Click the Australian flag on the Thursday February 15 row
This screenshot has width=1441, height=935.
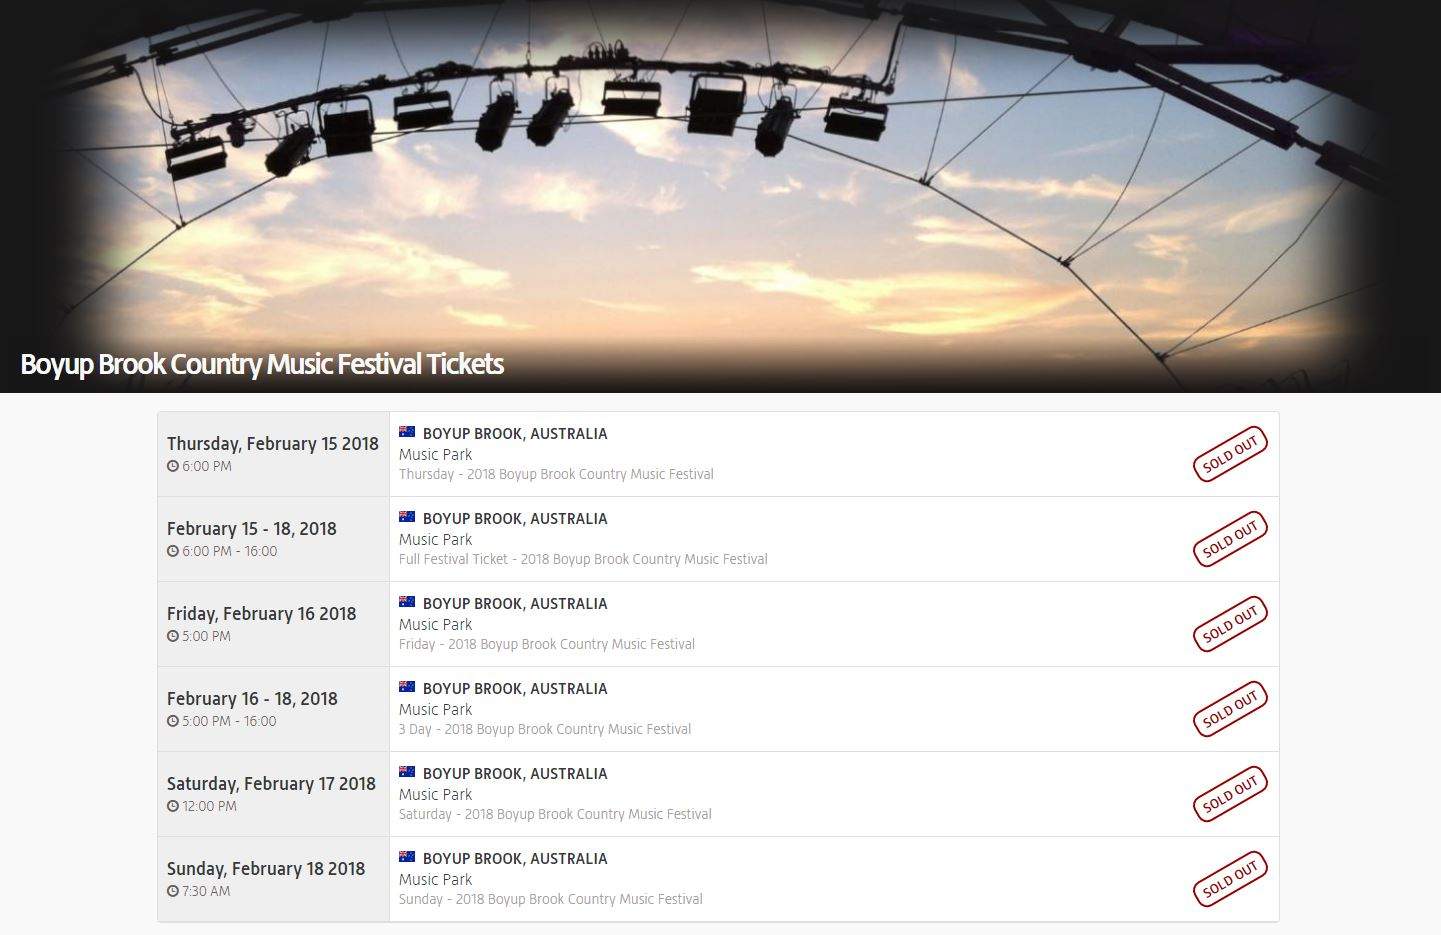(407, 431)
